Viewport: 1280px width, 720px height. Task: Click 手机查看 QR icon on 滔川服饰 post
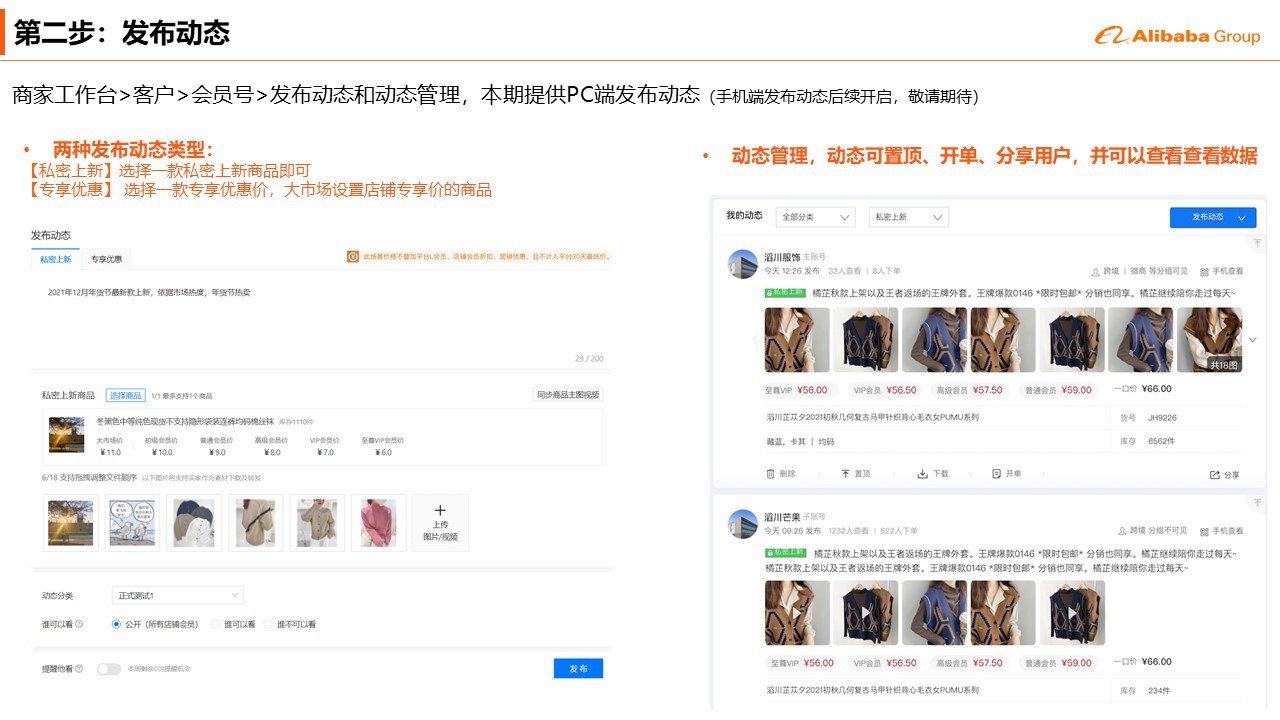tap(1204, 271)
